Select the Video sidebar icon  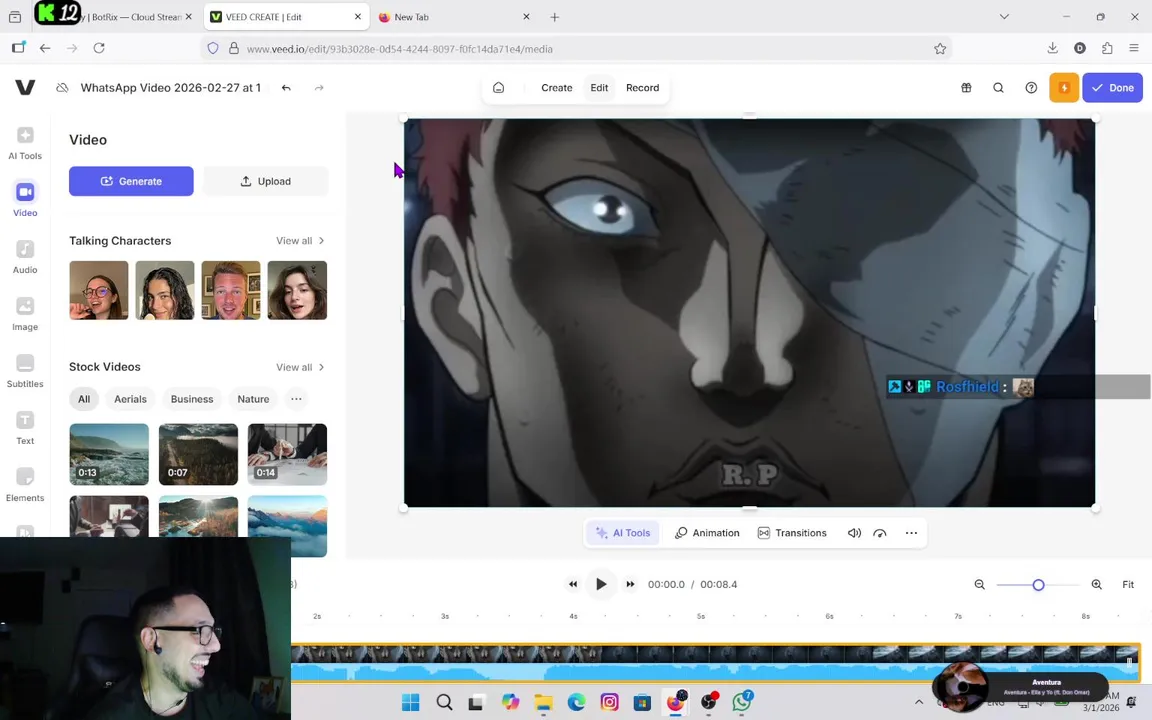pos(25,200)
